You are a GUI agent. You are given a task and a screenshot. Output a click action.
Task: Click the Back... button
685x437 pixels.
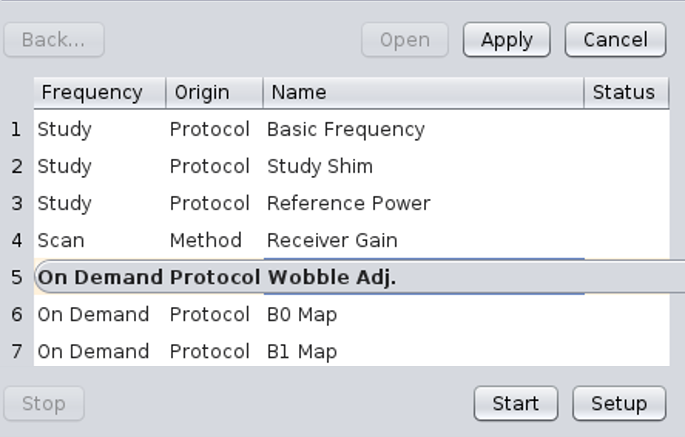pos(54,40)
